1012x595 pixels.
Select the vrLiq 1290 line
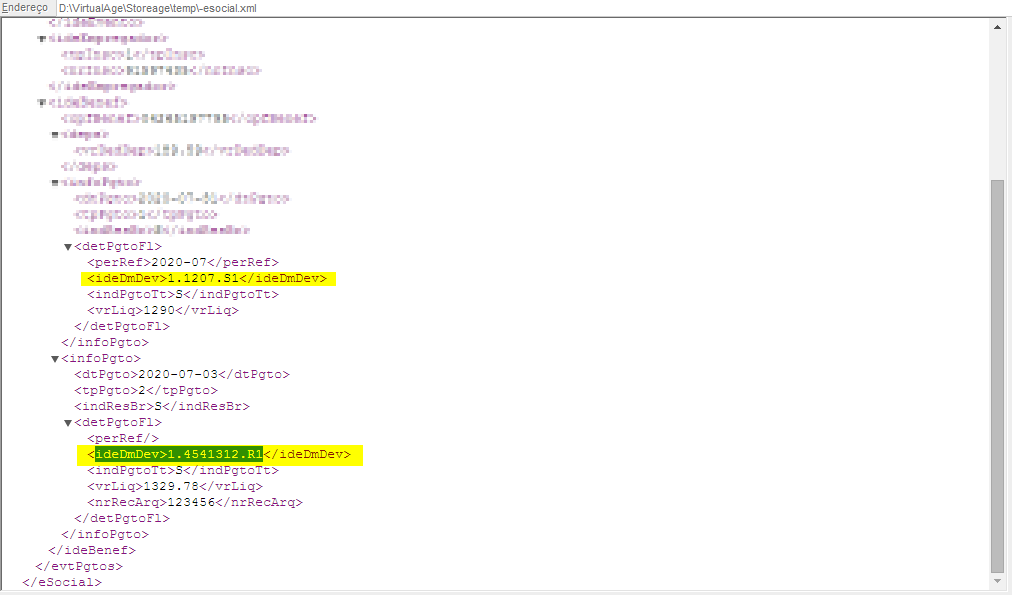163,310
